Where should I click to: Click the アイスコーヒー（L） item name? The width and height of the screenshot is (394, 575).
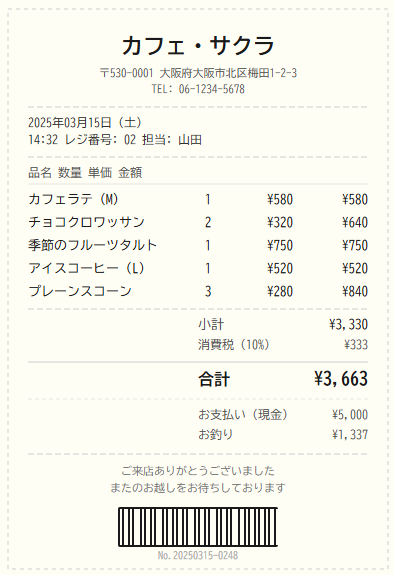coord(87,268)
